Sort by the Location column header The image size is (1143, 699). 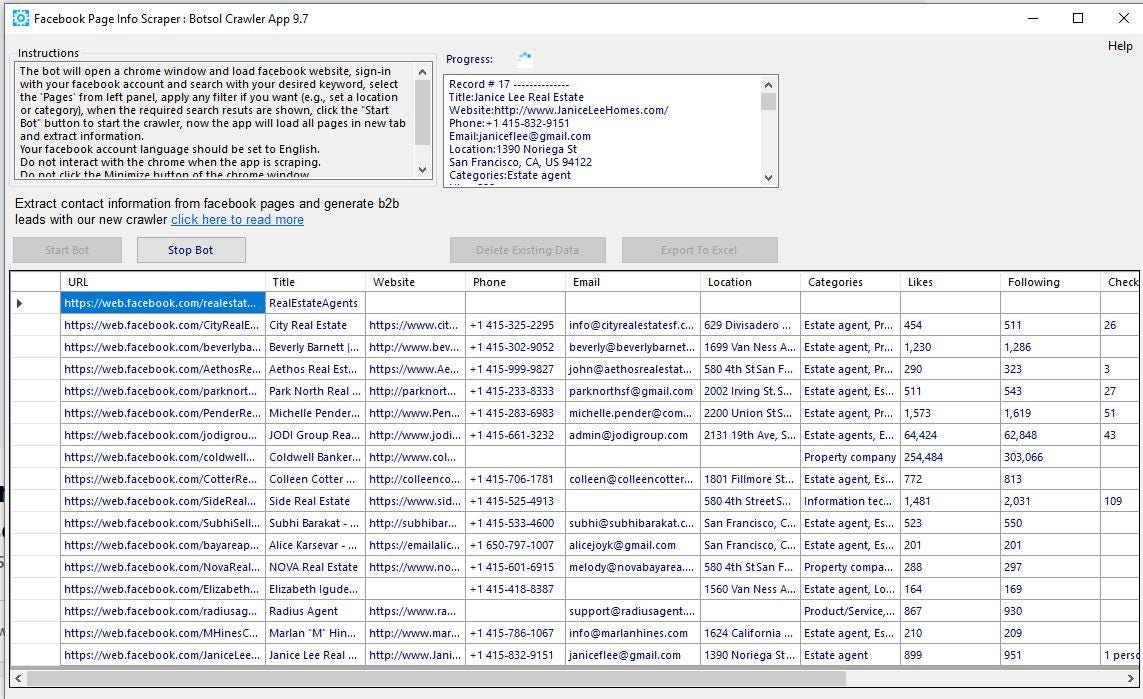(750, 282)
